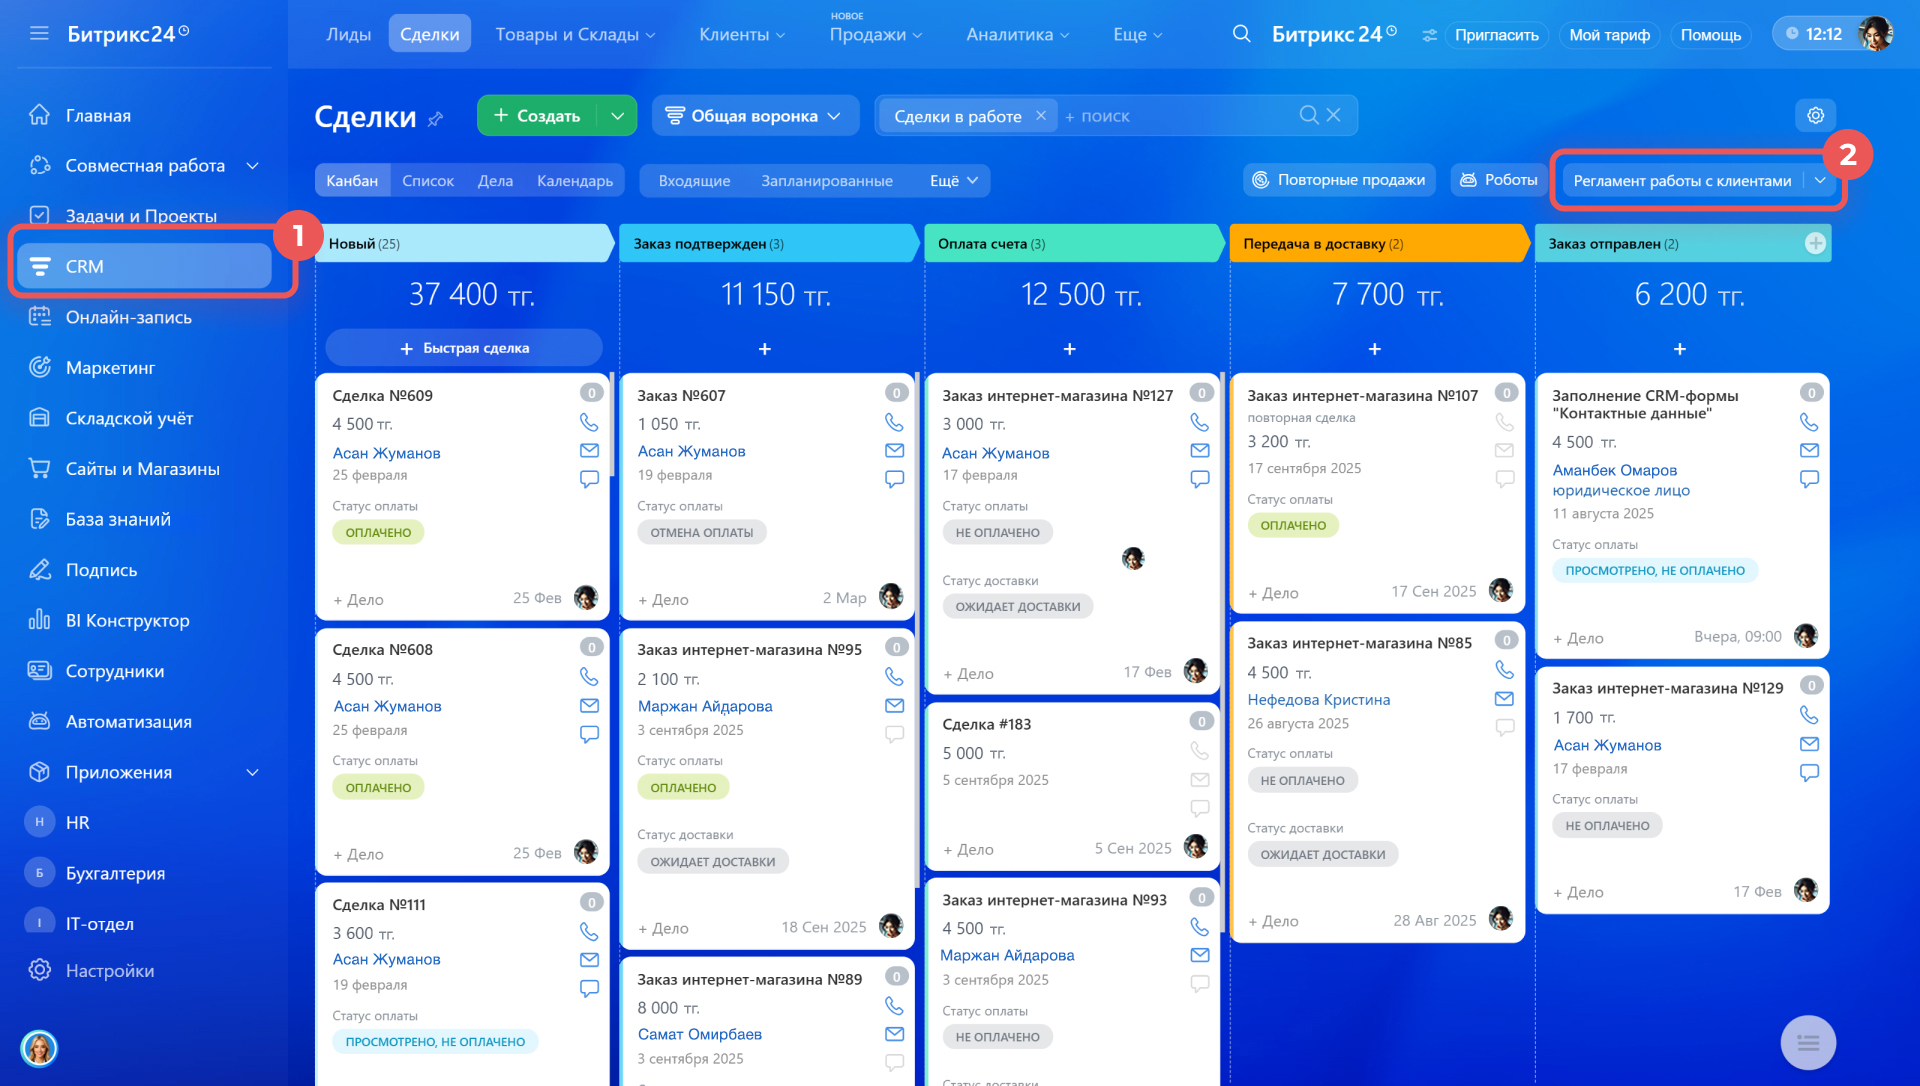Expand Совместная работа sidebar section
1920x1086 pixels.
tap(252, 165)
